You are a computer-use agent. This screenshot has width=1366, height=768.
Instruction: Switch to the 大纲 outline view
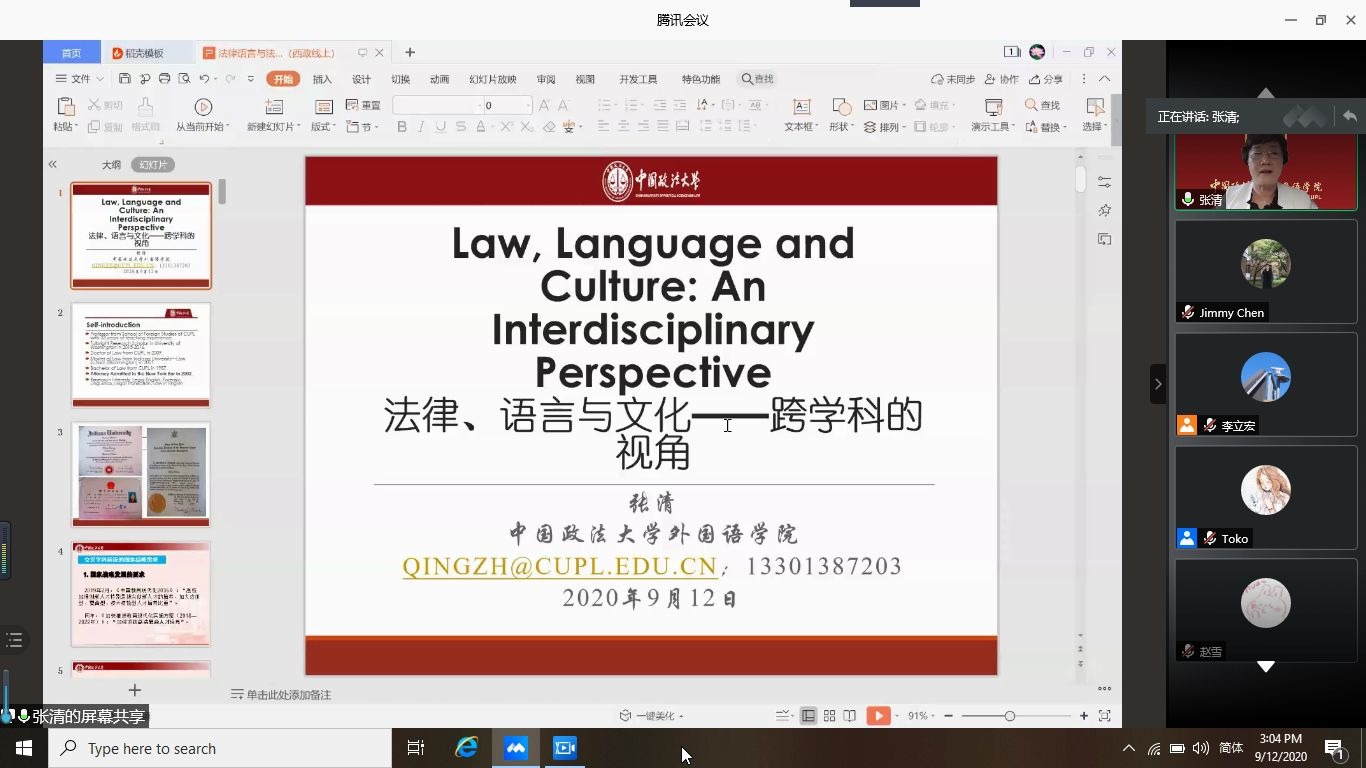(x=111, y=165)
